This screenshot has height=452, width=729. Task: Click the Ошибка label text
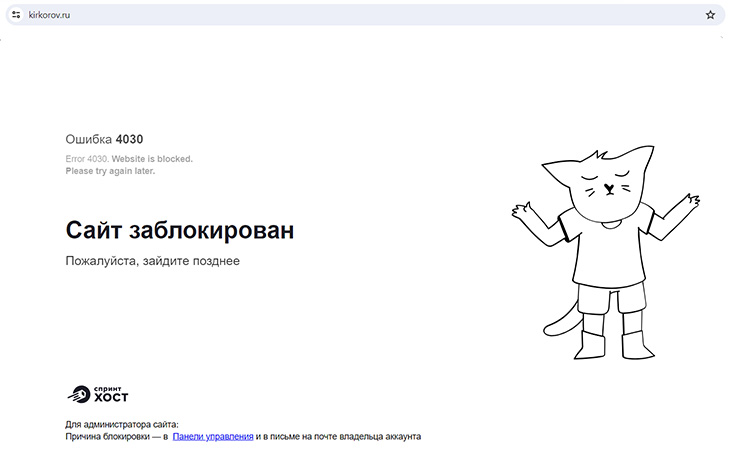[88, 139]
